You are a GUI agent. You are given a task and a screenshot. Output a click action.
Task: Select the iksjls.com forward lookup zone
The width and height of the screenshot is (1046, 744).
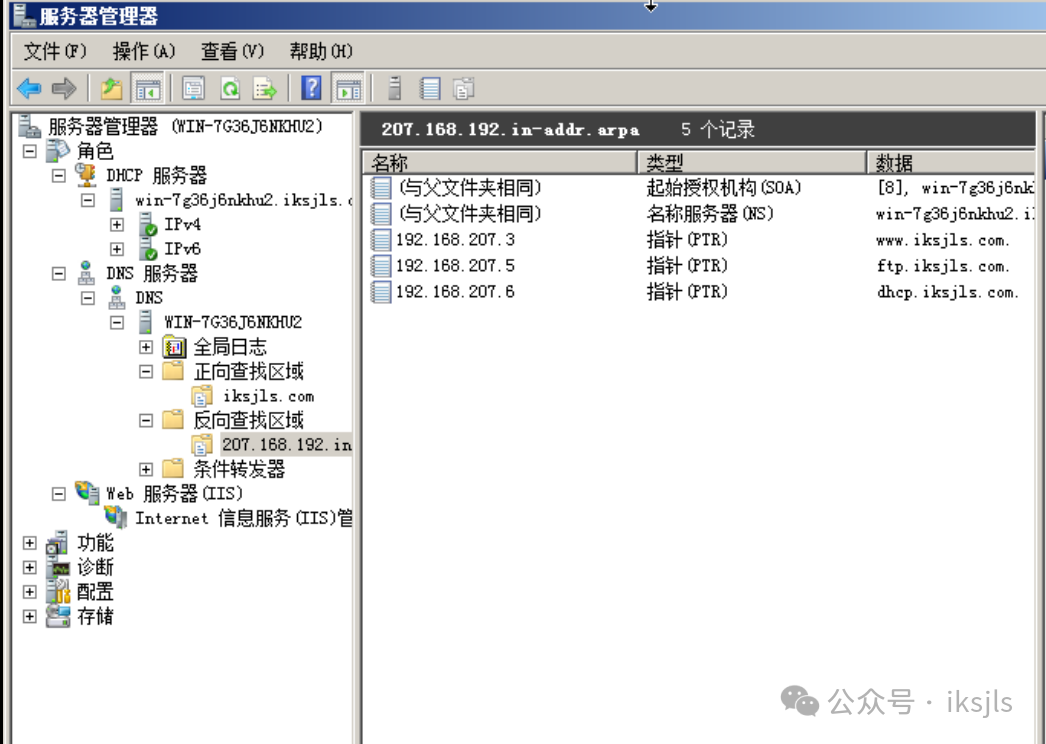coord(268,396)
